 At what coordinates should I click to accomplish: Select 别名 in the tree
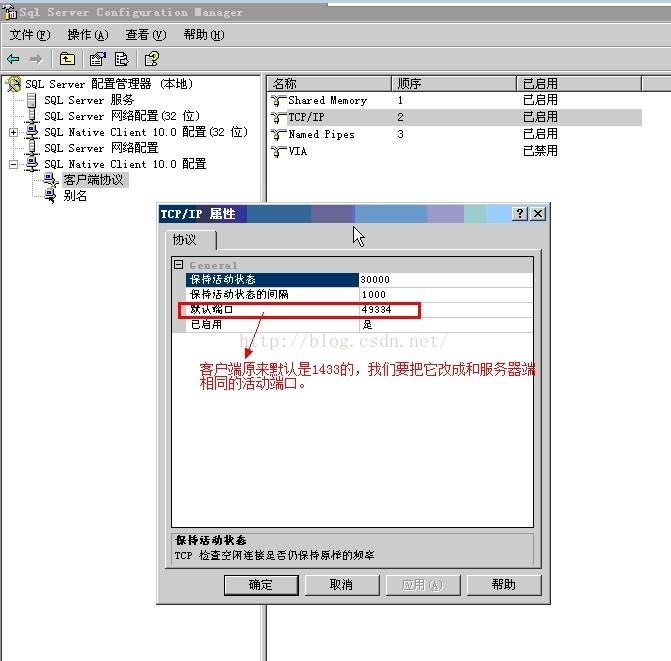(x=75, y=196)
